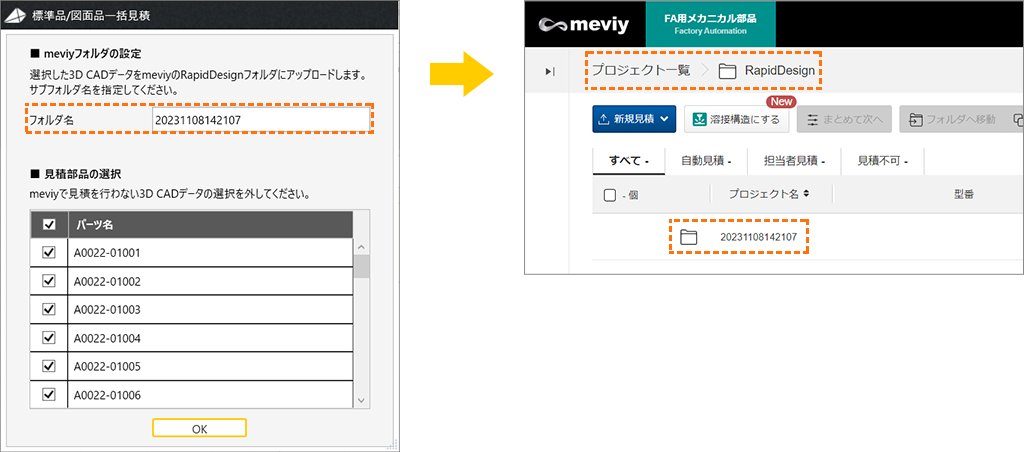Open the 20231108142107 project folder

point(758,237)
